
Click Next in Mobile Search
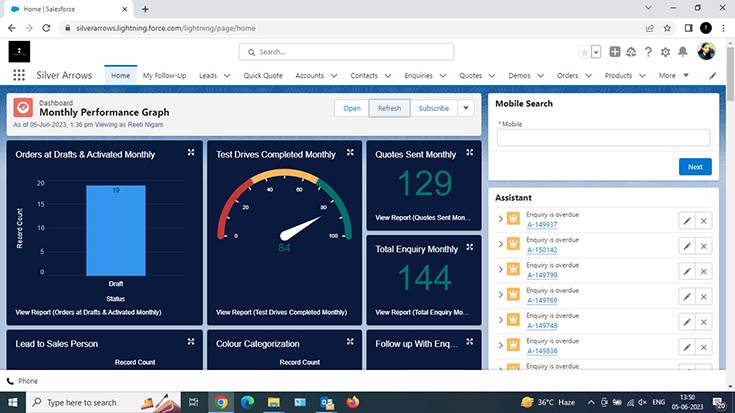coord(695,167)
